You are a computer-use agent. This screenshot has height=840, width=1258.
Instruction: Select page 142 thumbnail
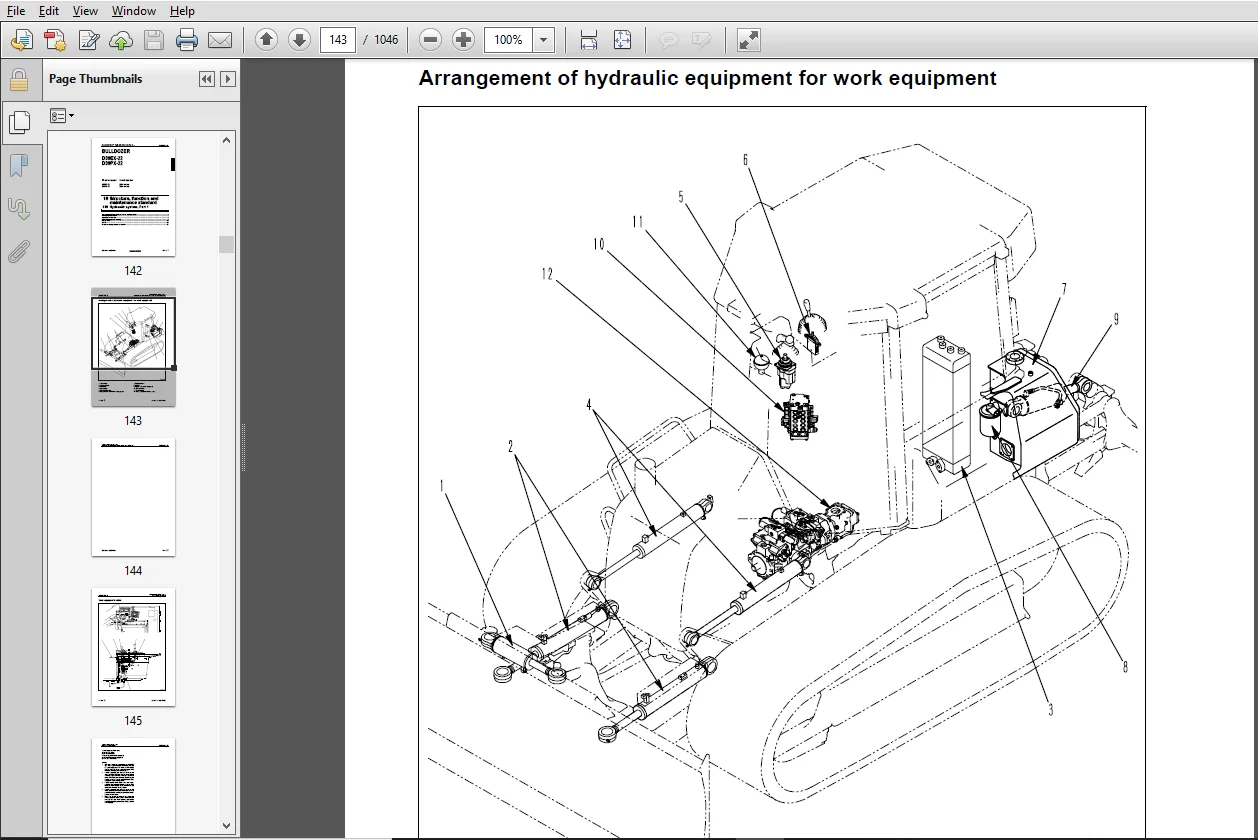tap(133, 197)
